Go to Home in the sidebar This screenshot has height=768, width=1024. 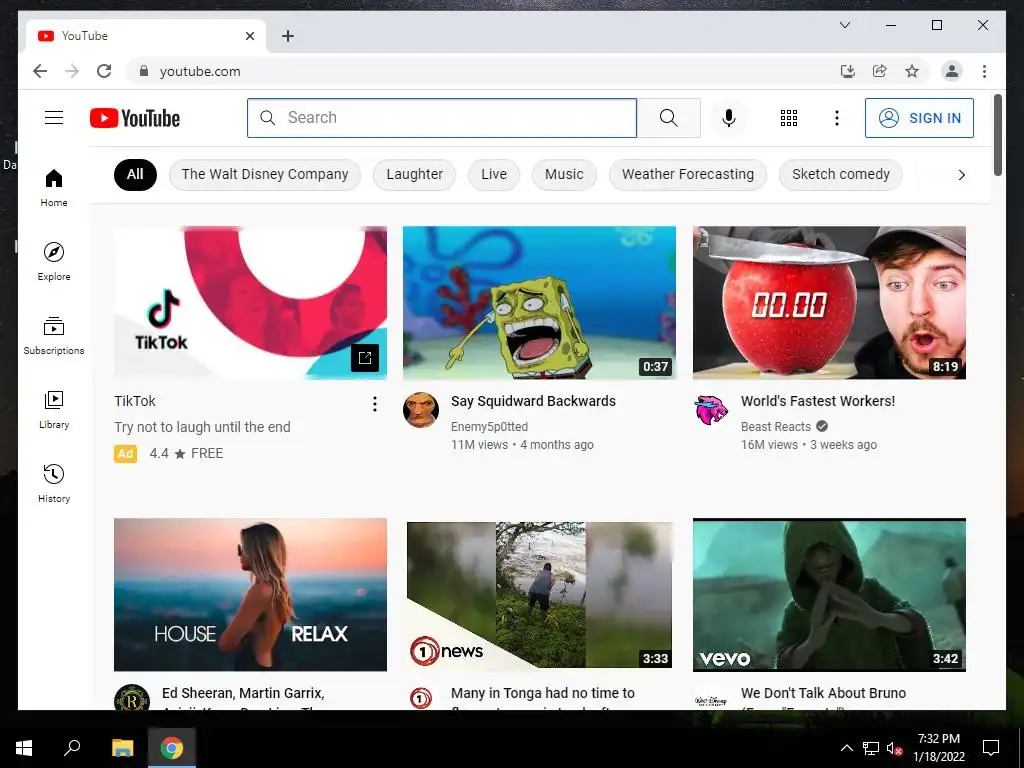(54, 188)
